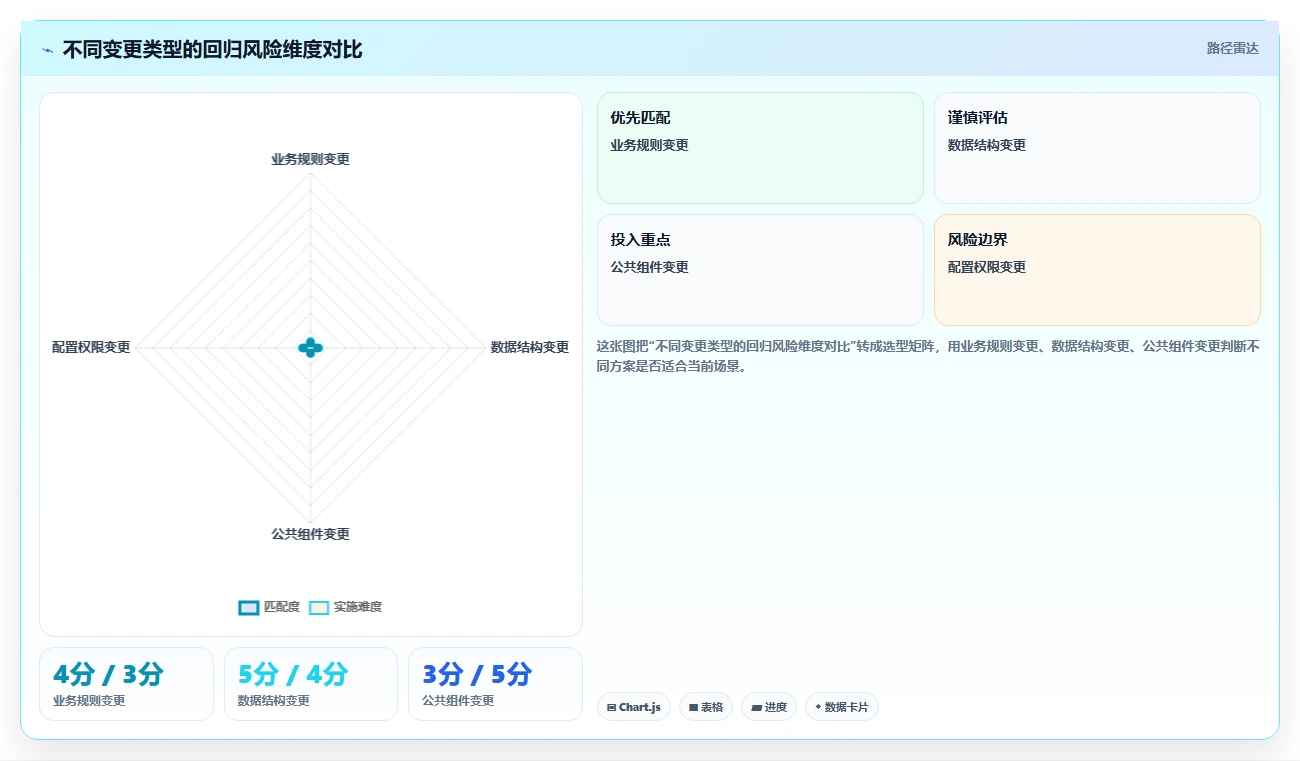Click the 数据结构变更 radar axis label
The height and width of the screenshot is (761, 1300).
[530, 347]
